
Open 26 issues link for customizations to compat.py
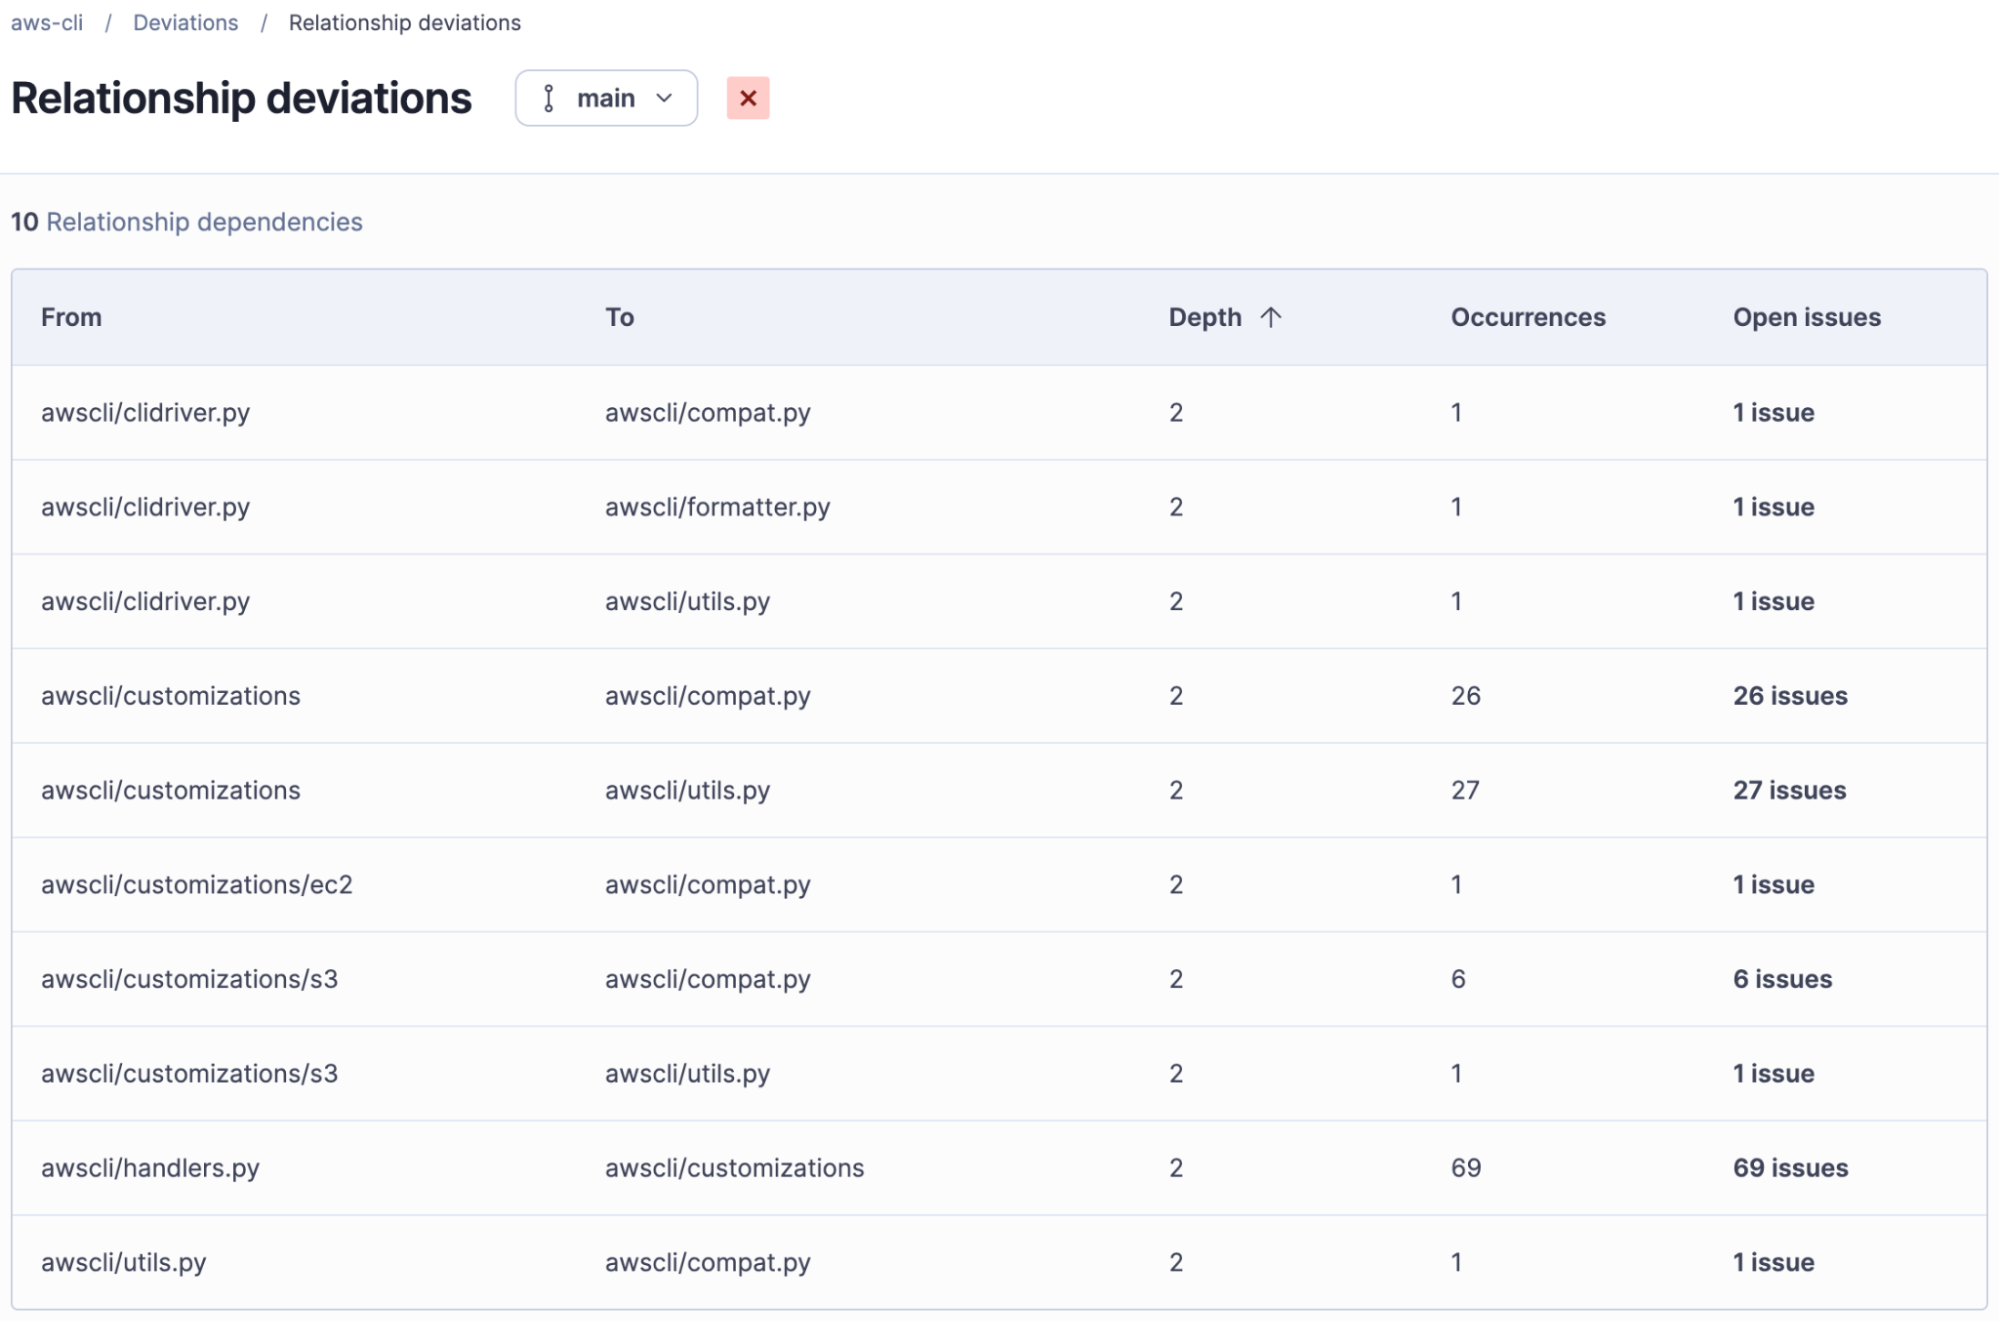coord(1790,696)
